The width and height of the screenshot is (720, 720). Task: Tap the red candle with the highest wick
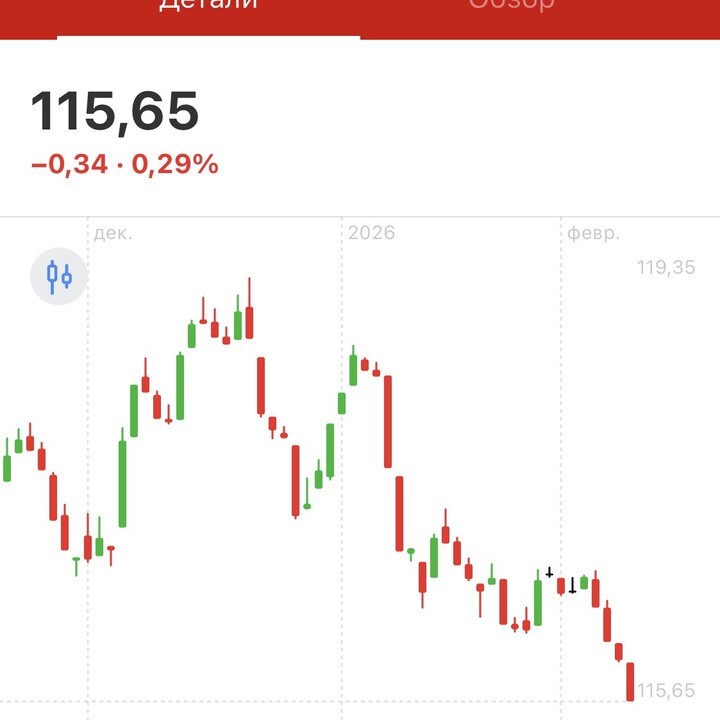pyautogui.click(x=250, y=322)
